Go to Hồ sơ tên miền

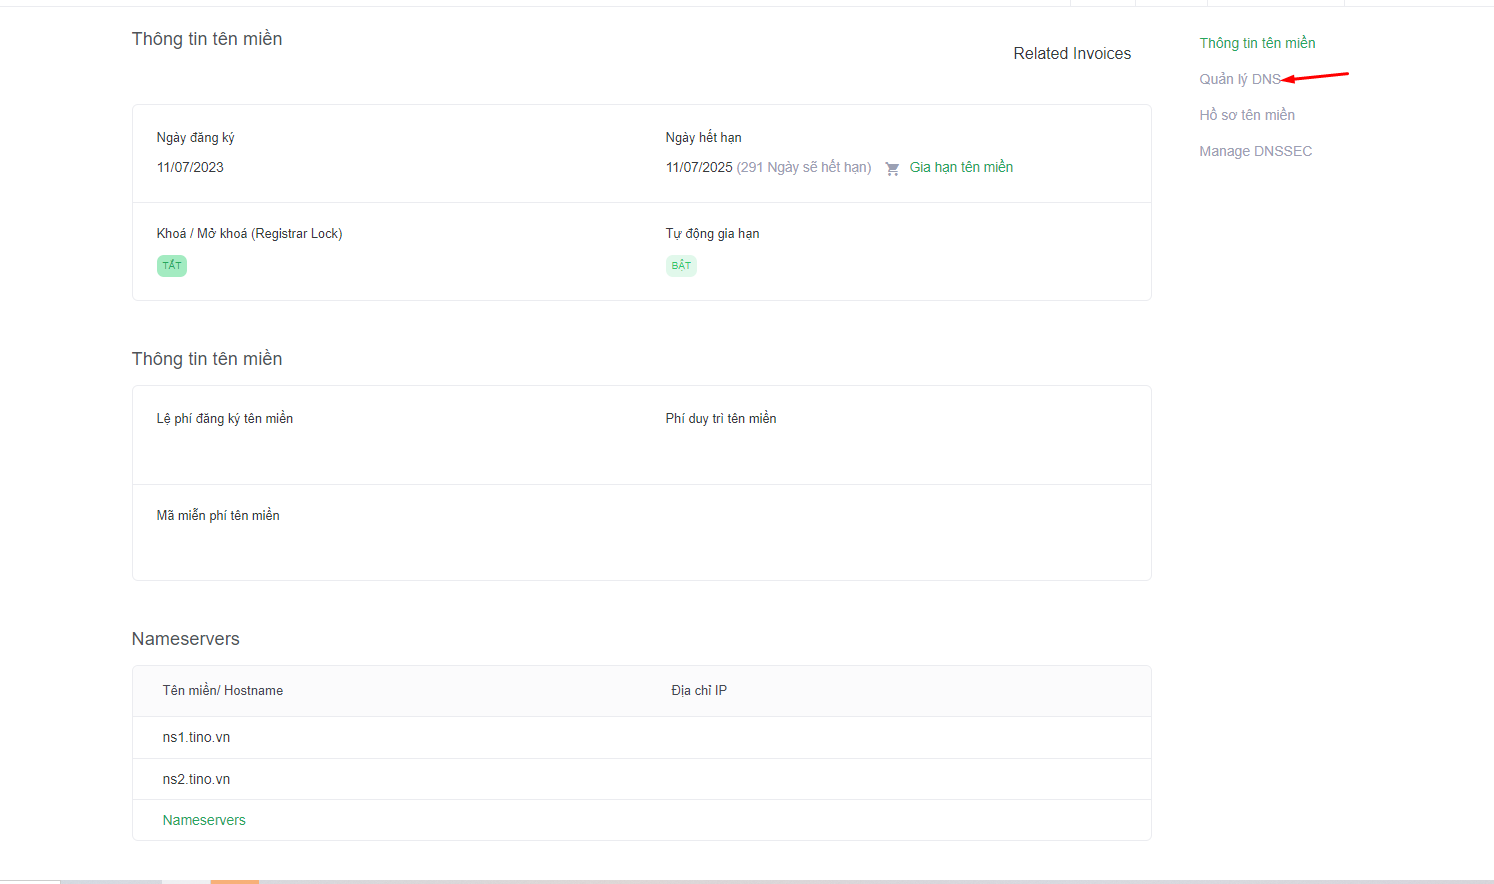(x=1247, y=115)
